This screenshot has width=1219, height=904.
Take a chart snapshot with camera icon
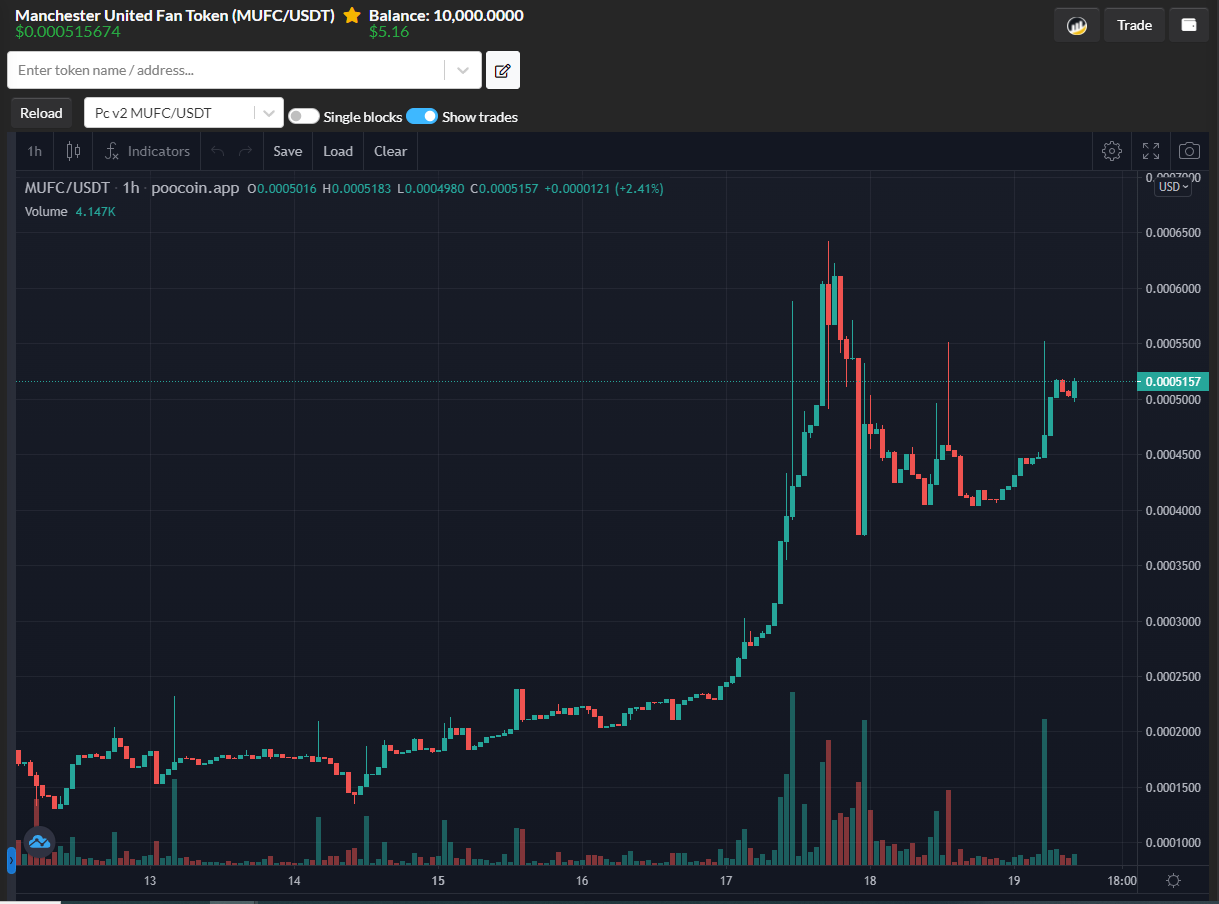[1189, 151]
